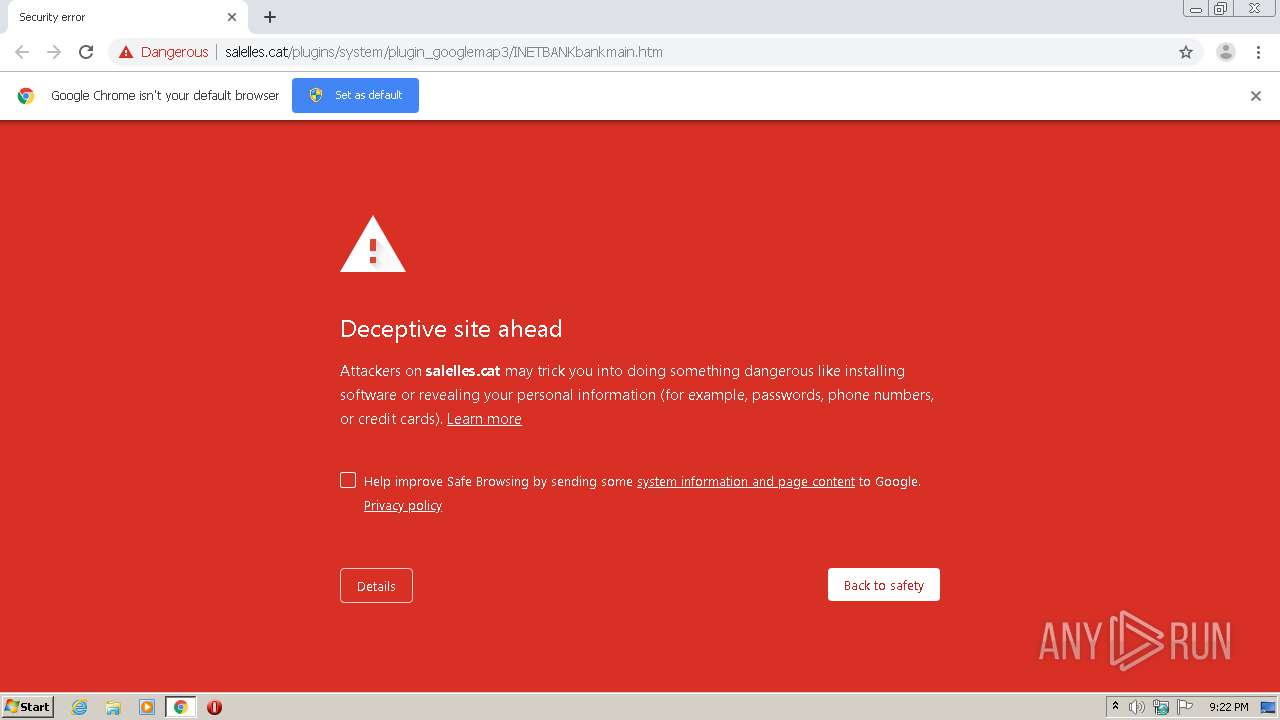Click the Show desktop button
This screenshot has width=1280, height=720.
tap(1269, 707)
